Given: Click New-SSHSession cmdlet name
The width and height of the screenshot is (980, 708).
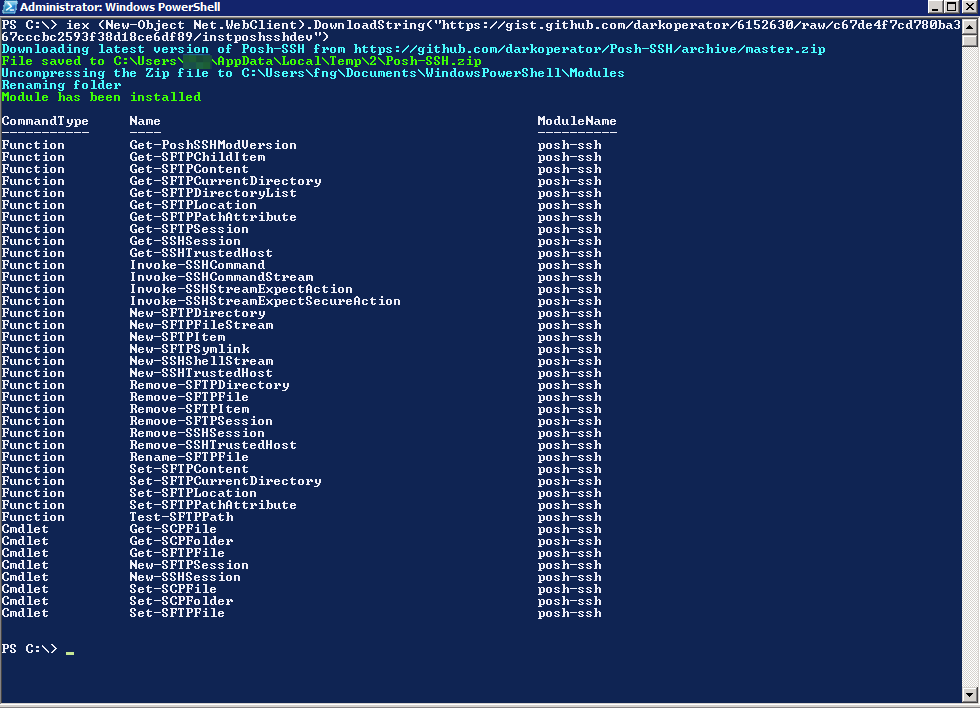Looking at the screenshot, I should point(185,577).
